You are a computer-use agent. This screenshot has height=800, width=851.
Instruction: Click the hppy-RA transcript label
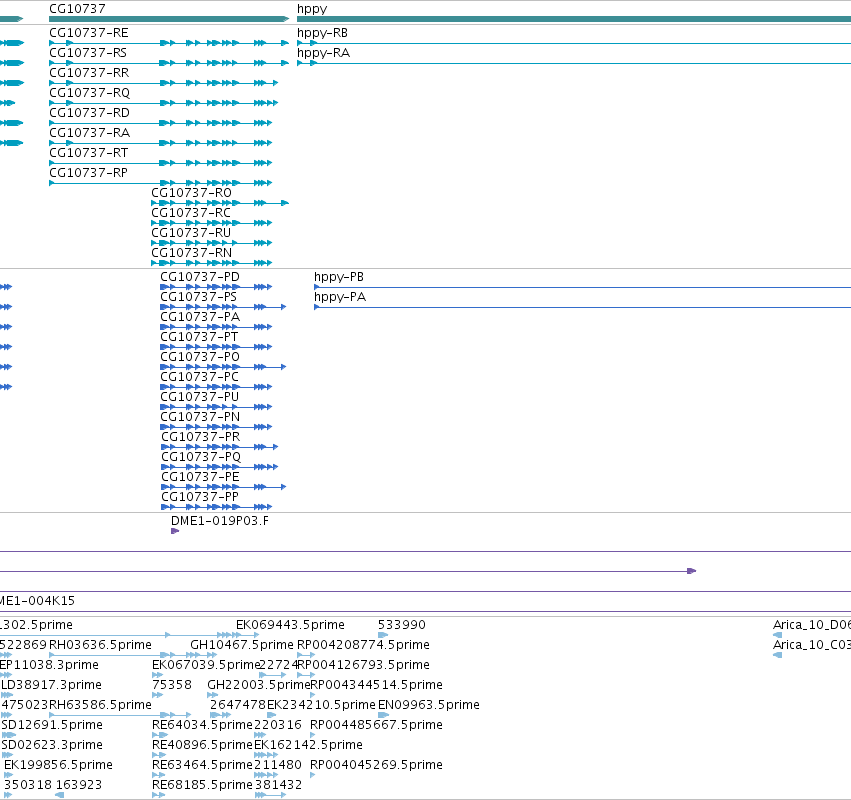323,53
